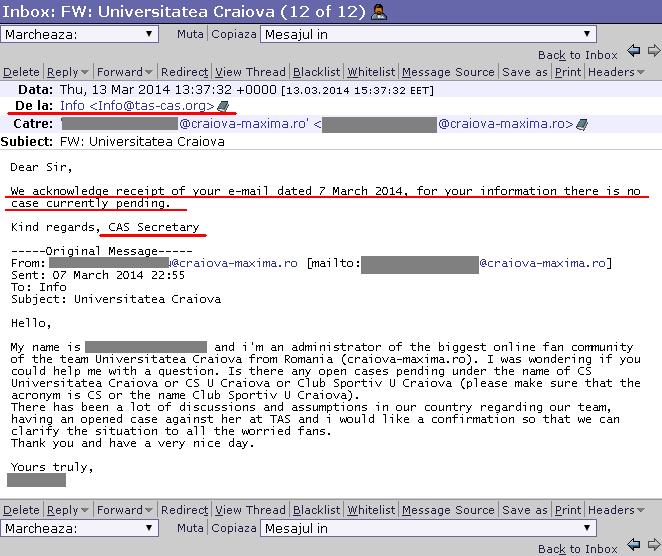662x556 pixels.
Task: Click Delete in the top toolbar
Action: click(21, 72)
